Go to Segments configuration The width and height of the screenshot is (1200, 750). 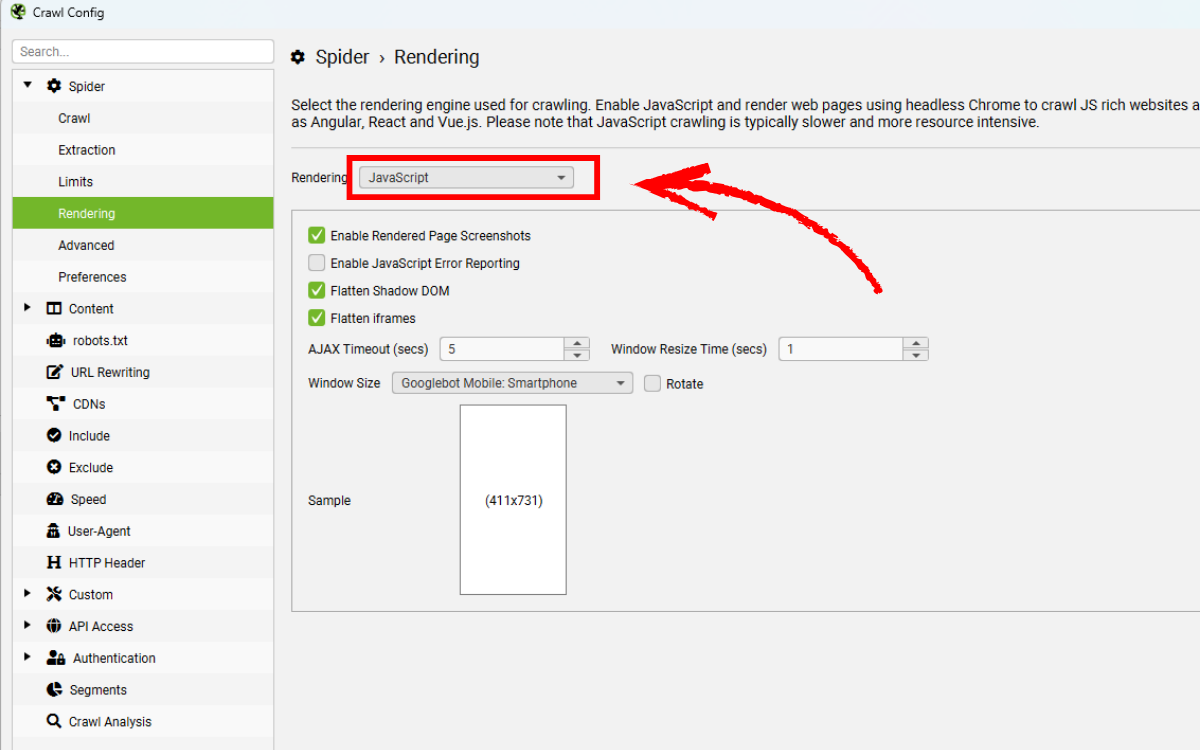98,690
